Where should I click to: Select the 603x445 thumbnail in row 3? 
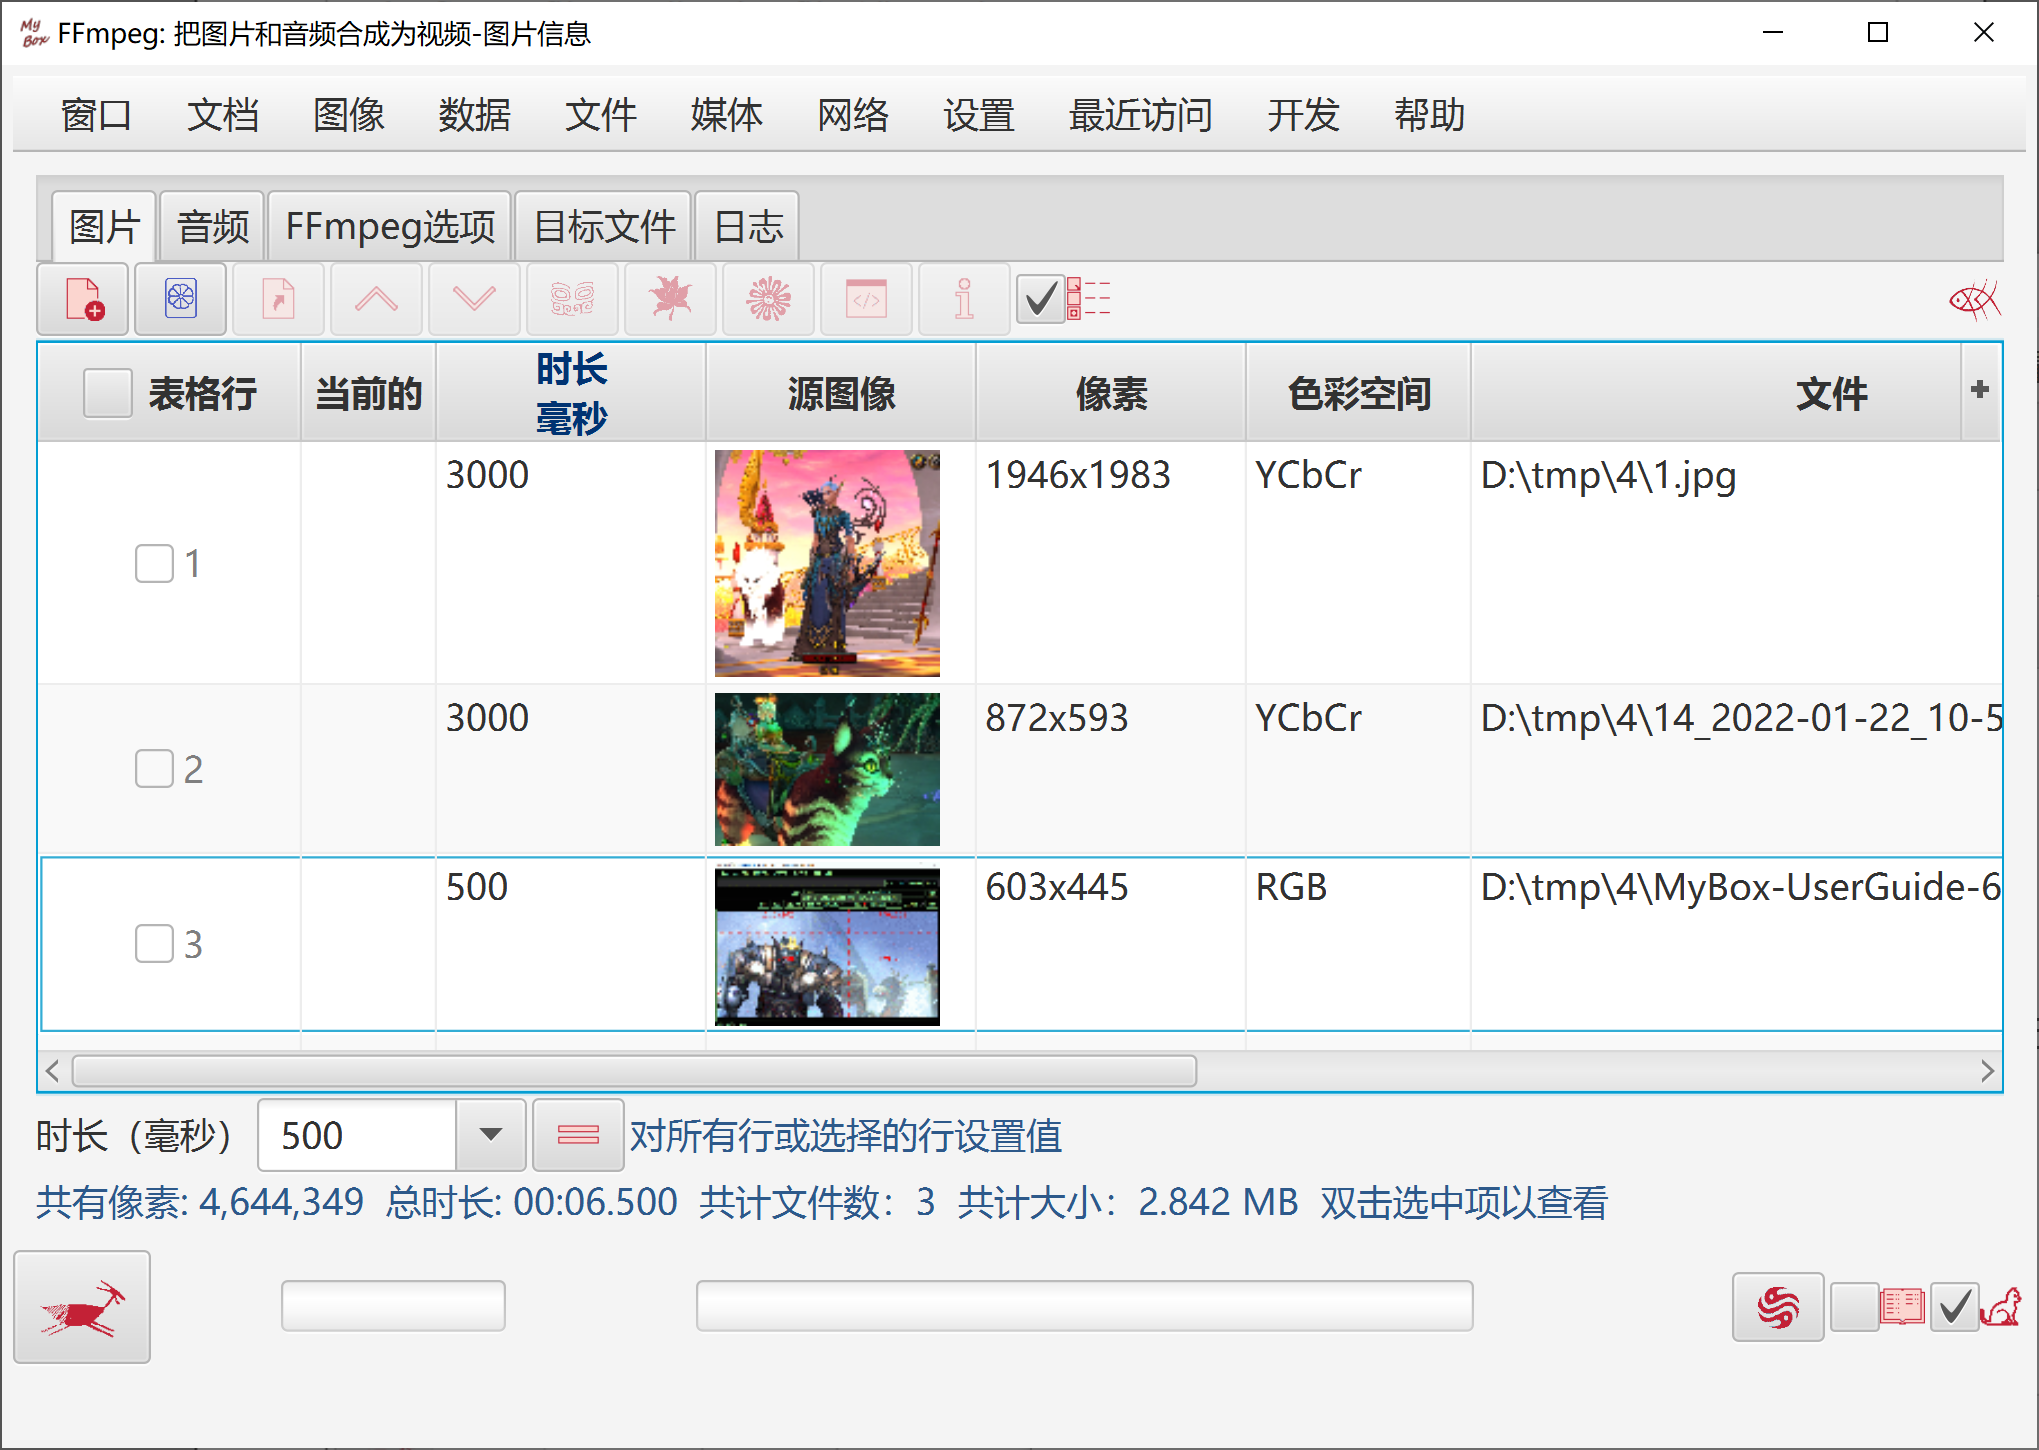point(827,943)
